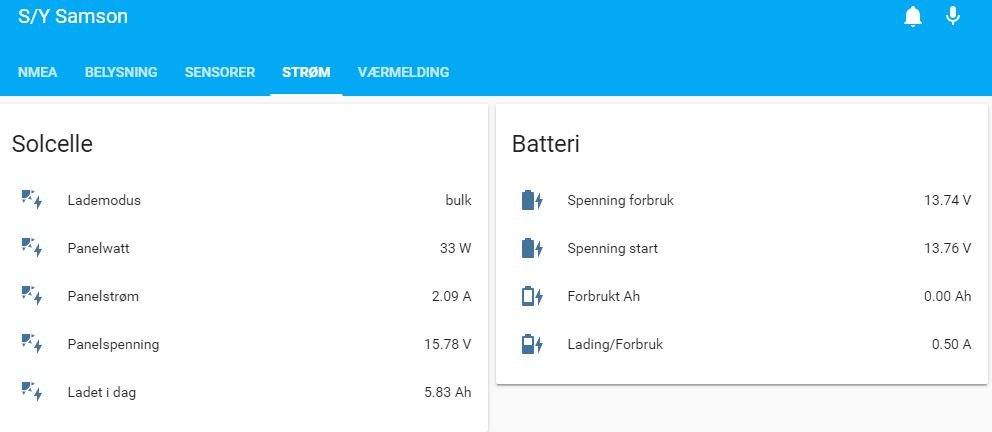Open Panelwatt details showing 33 W

point(245,249)
